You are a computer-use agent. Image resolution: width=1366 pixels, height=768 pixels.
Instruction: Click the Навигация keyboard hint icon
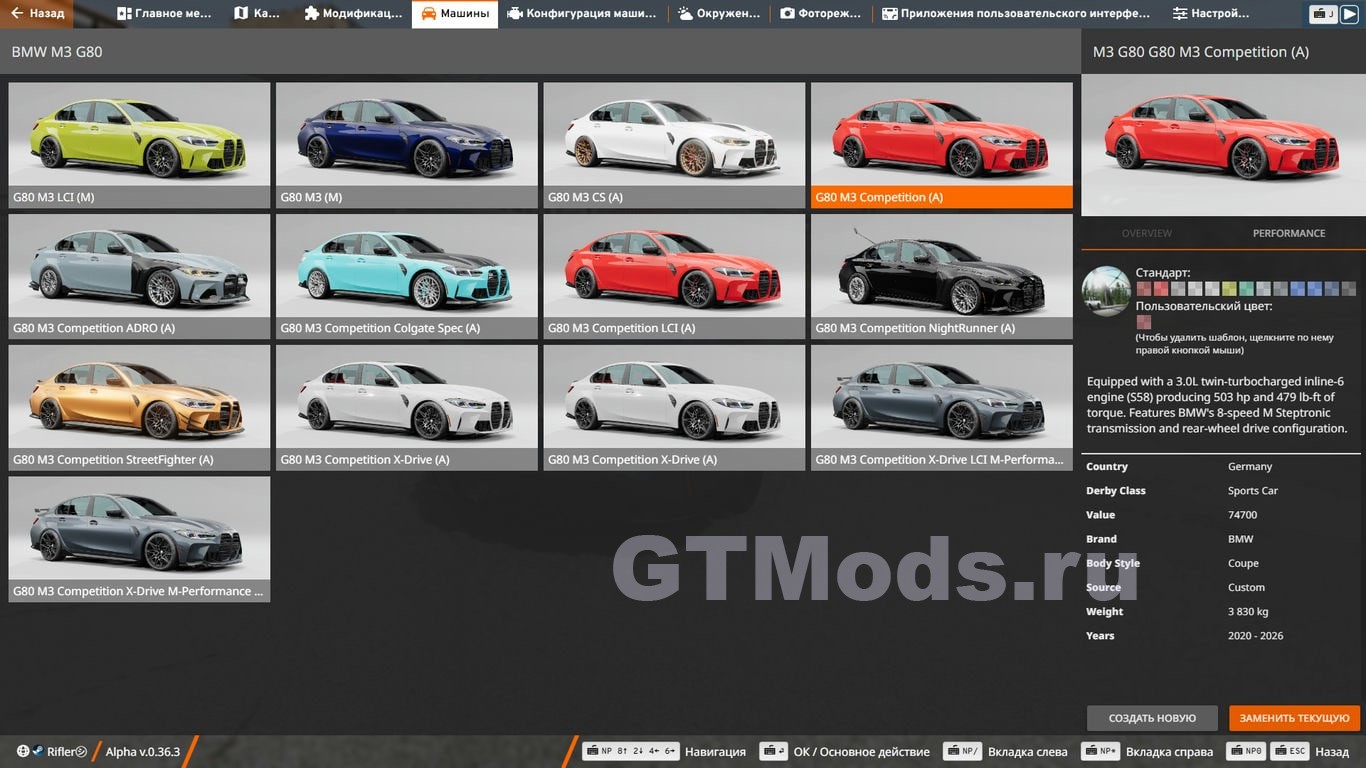[x=630, y=752]
